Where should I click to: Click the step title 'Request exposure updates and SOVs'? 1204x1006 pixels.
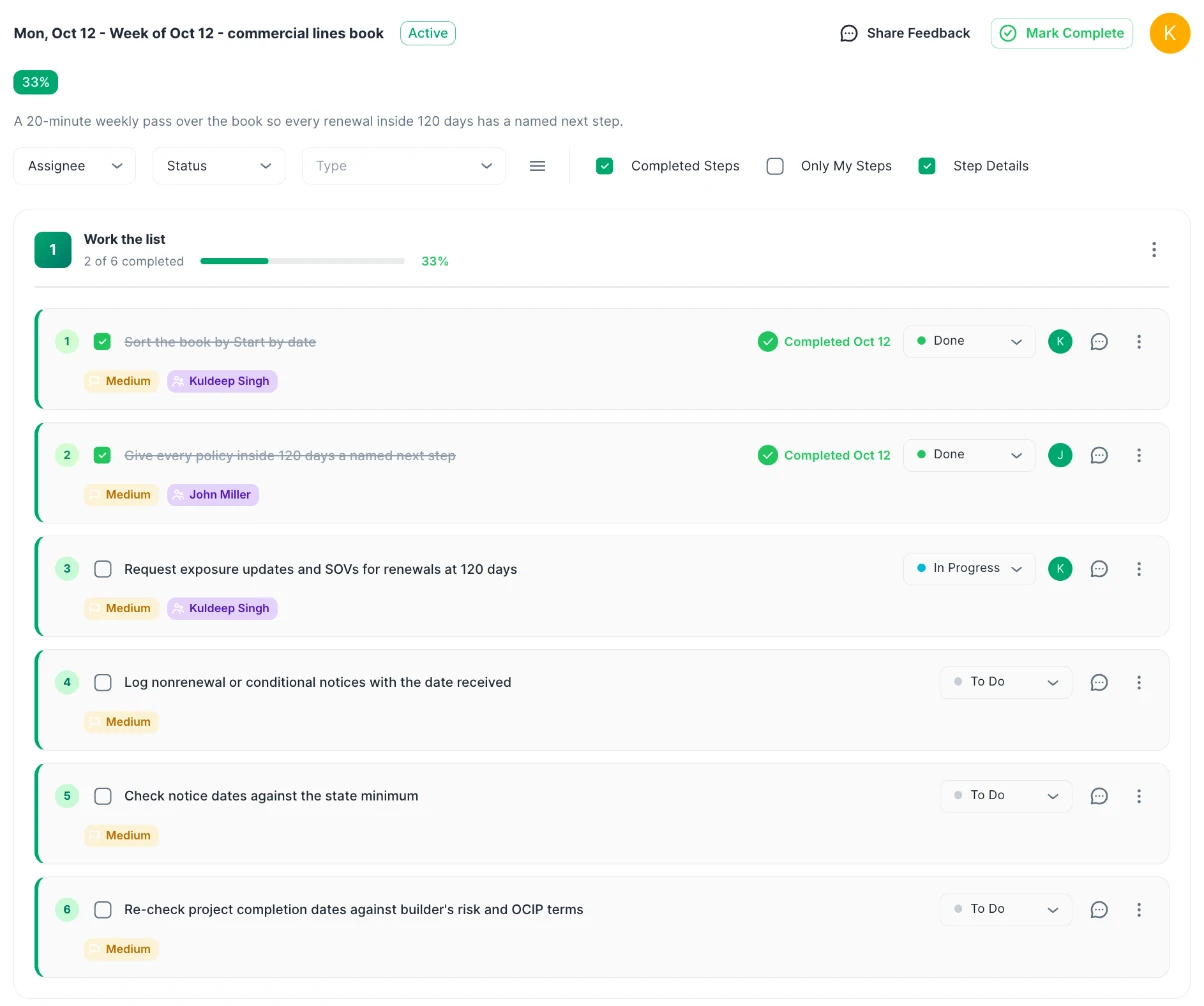[320, 569]
